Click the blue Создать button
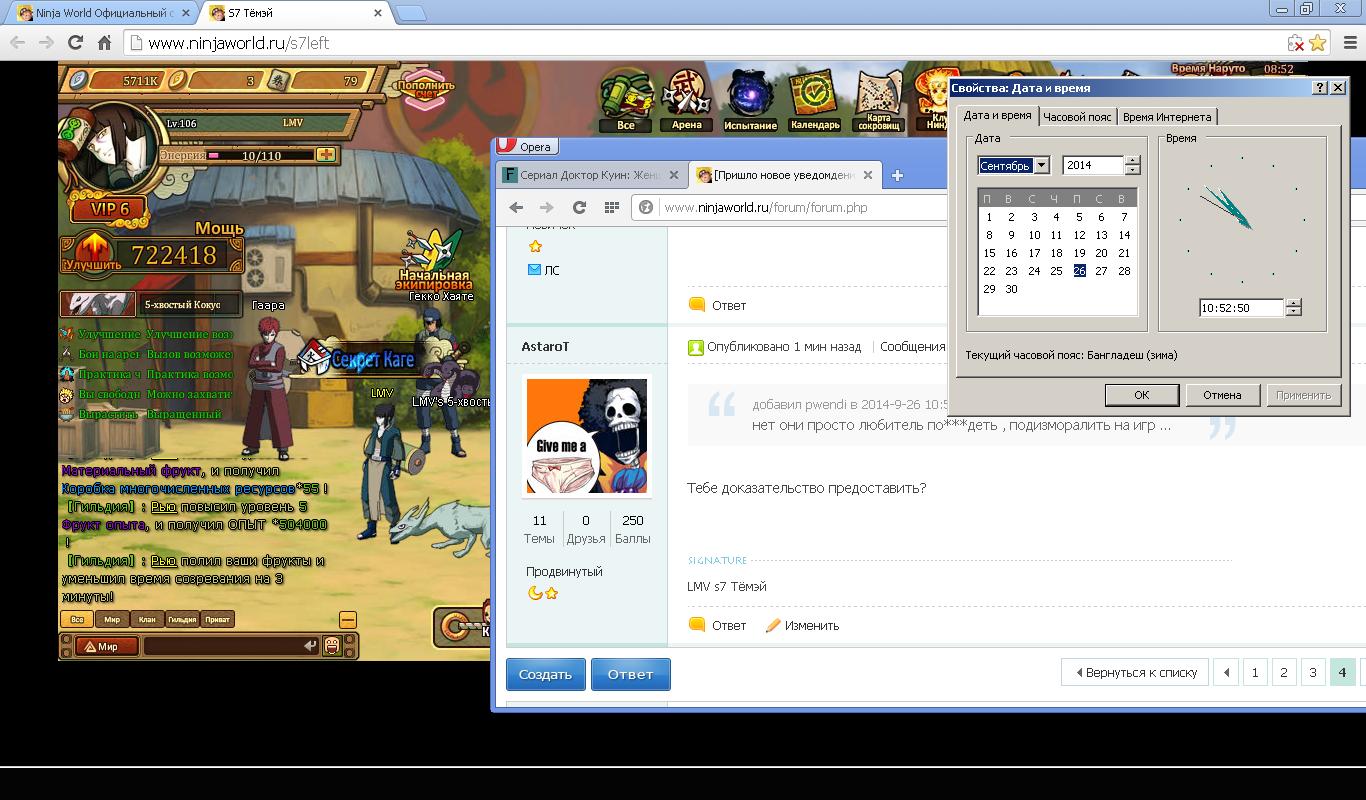This screenshot has height=800, width=1366. (x=545, y=674)
